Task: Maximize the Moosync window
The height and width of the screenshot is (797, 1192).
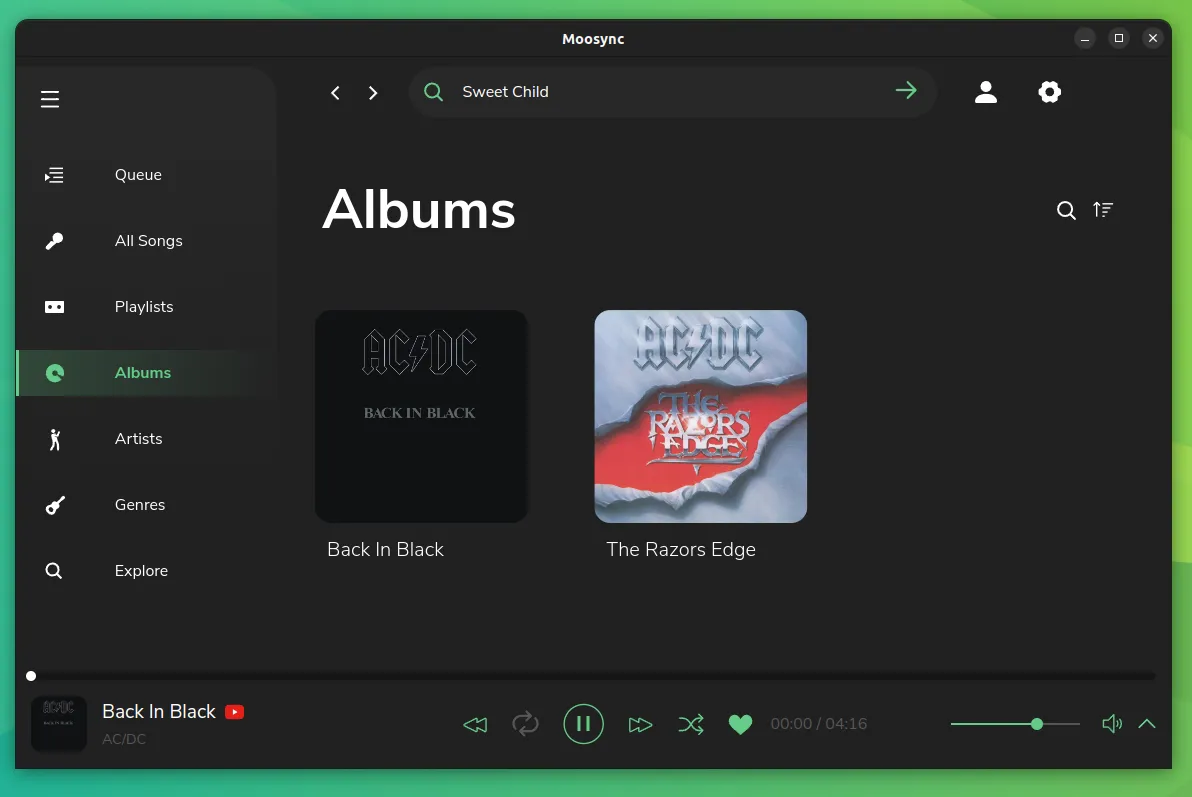Action: (x=1119, y=38)
